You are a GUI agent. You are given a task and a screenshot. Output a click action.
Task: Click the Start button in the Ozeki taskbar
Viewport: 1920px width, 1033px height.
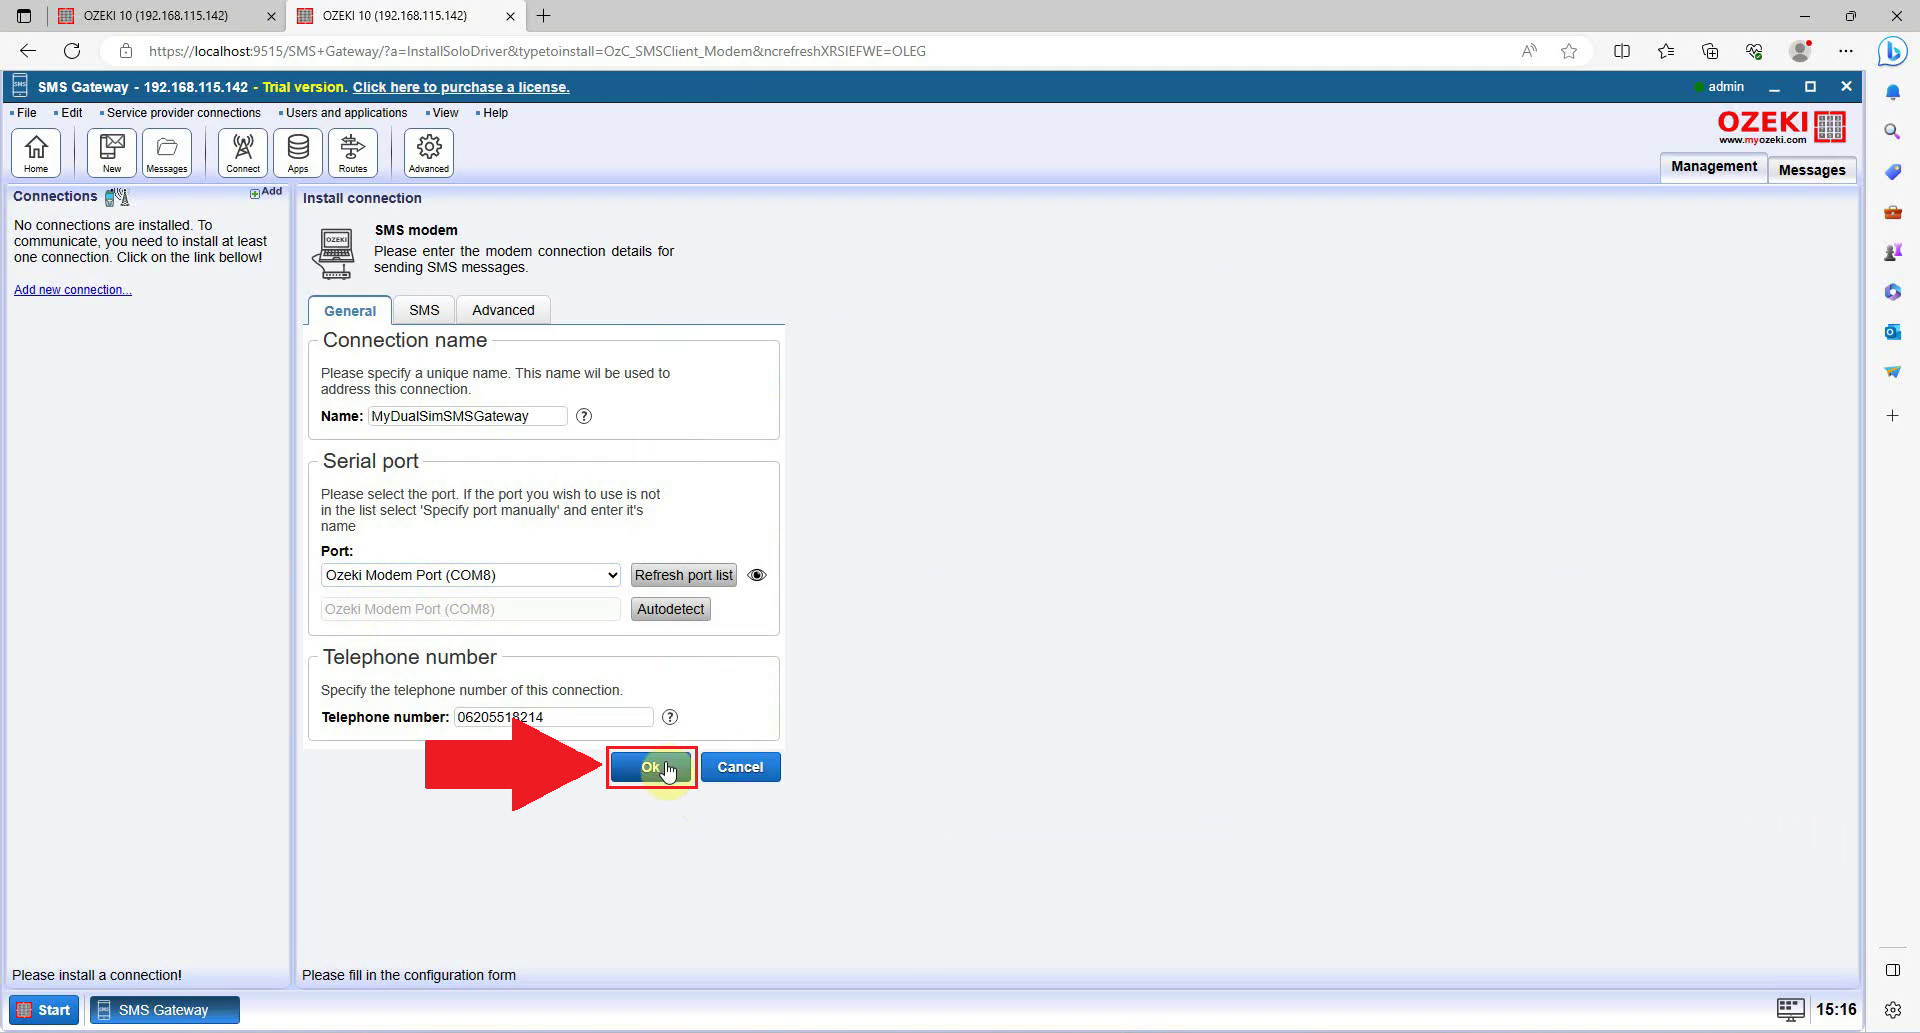(x=44, y=1010)
